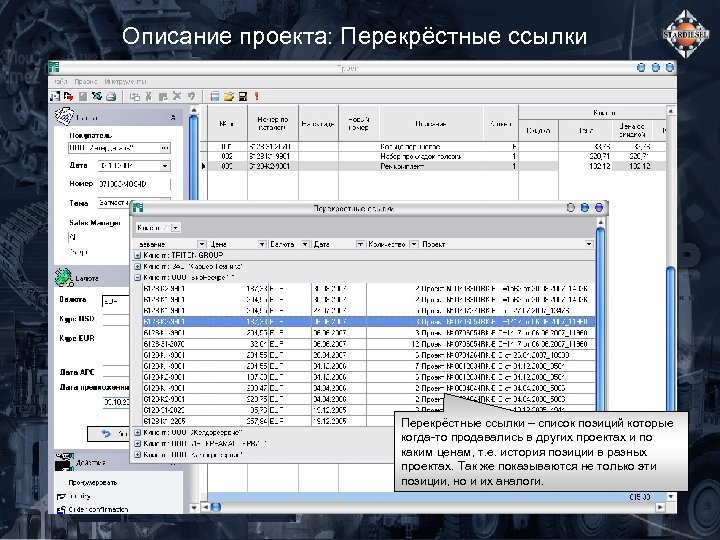Click the Описание column header
The width and height of the screenshot is (720, 540).
point(431,124)
